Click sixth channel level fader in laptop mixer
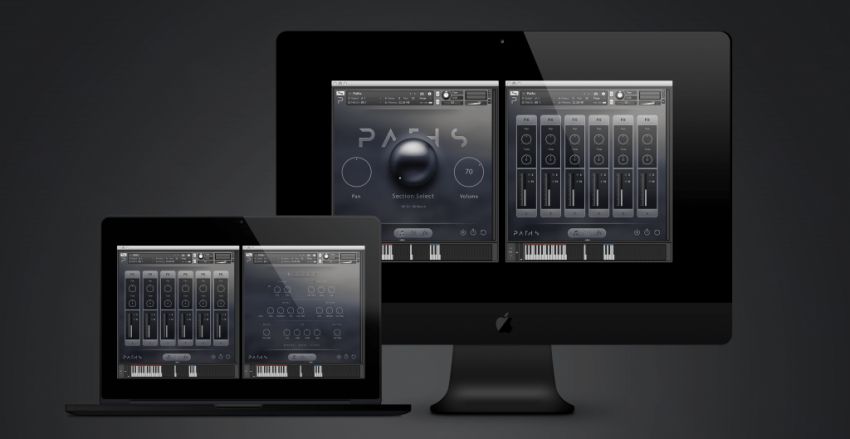 [218, 328]
